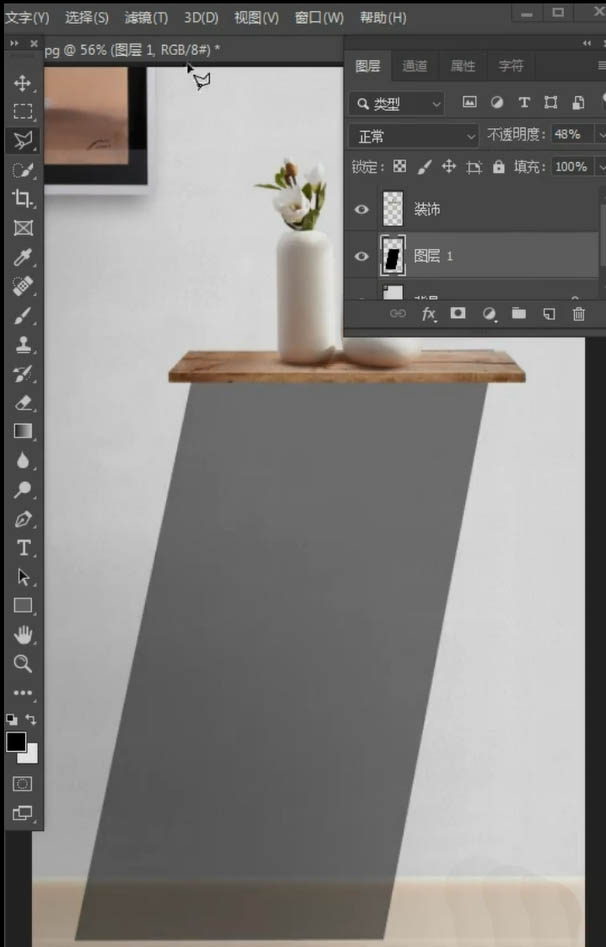606x947 pixels.
Task: Select the Clone Stamp tool
Action: point(22,344)
